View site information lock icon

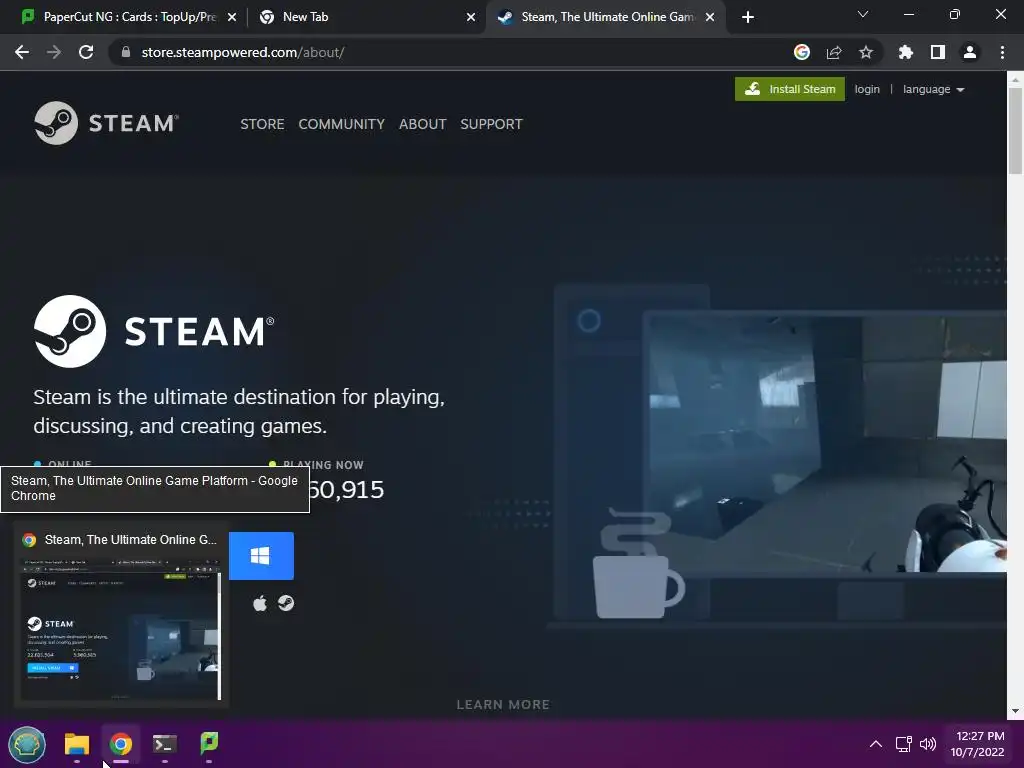(126, 52)
